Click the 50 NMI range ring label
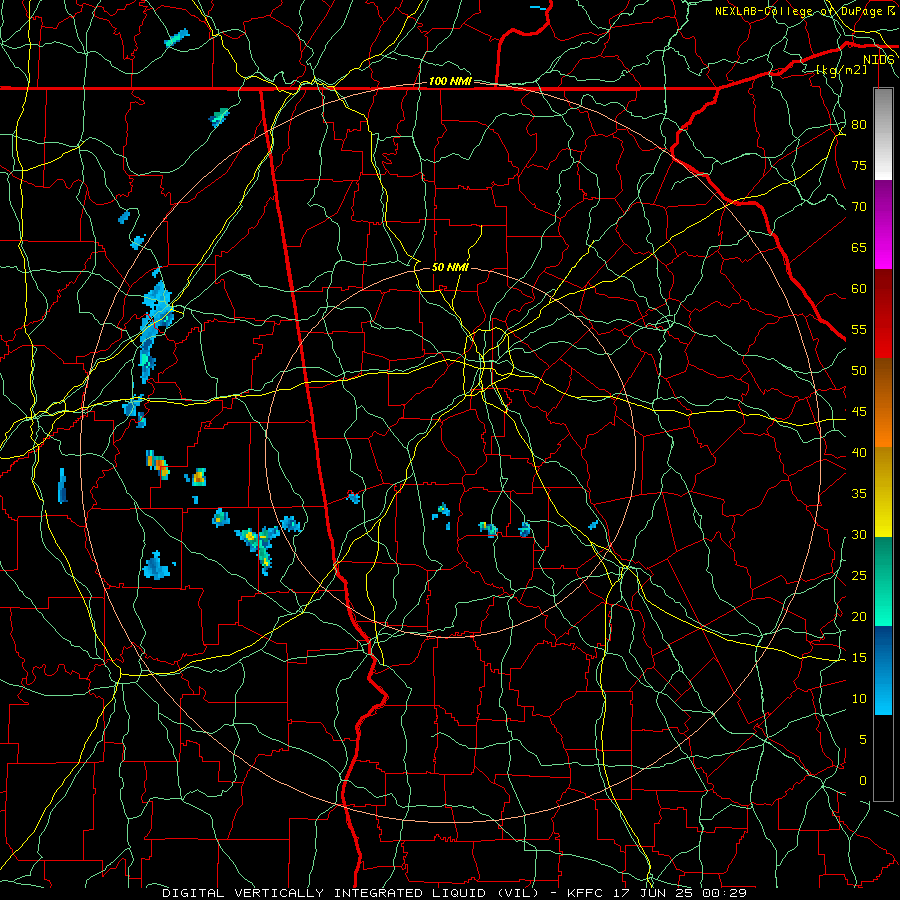 (x=450, y=267)
